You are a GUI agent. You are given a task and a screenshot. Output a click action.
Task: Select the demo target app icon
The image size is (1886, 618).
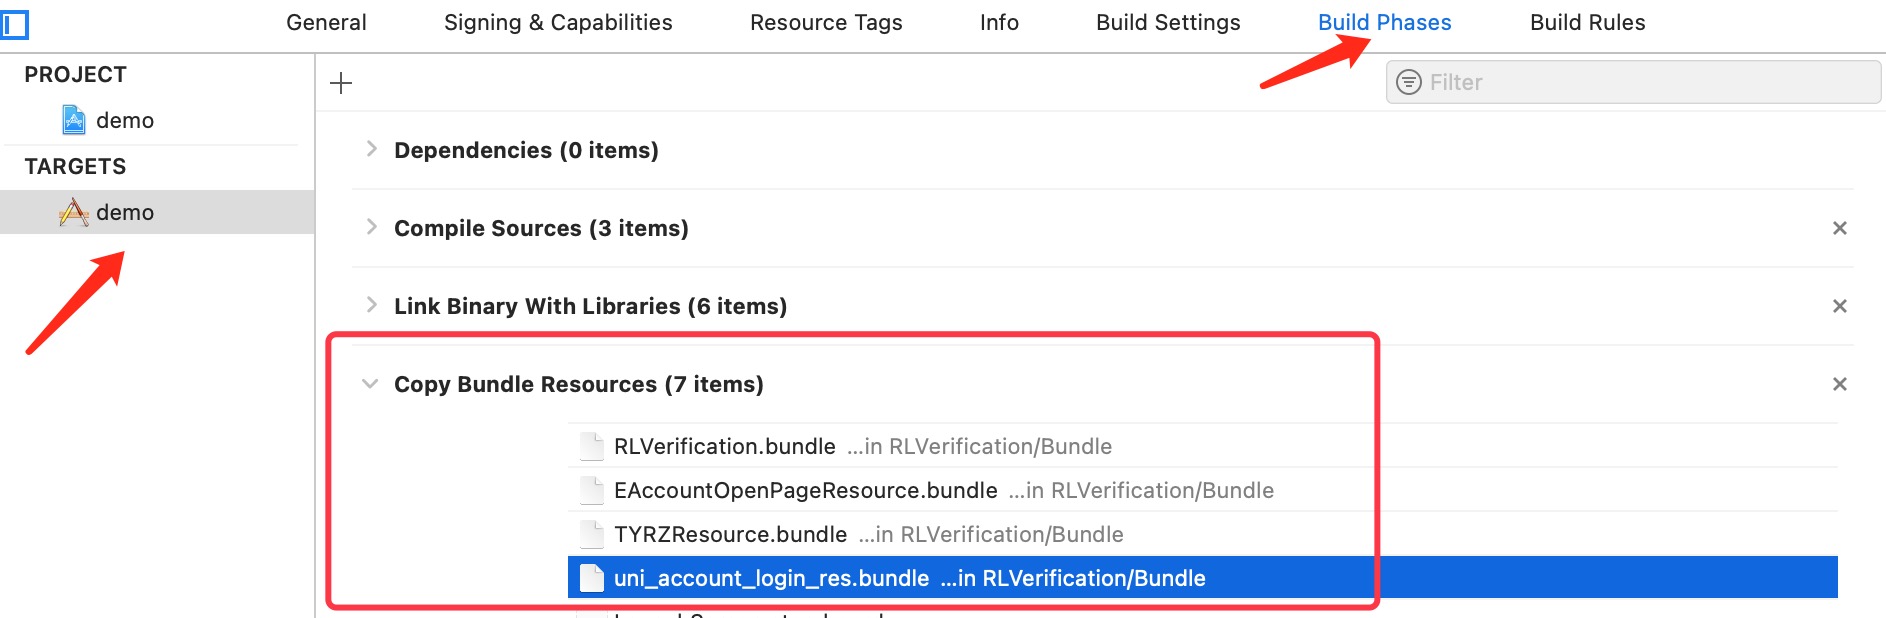click(74, 212)
